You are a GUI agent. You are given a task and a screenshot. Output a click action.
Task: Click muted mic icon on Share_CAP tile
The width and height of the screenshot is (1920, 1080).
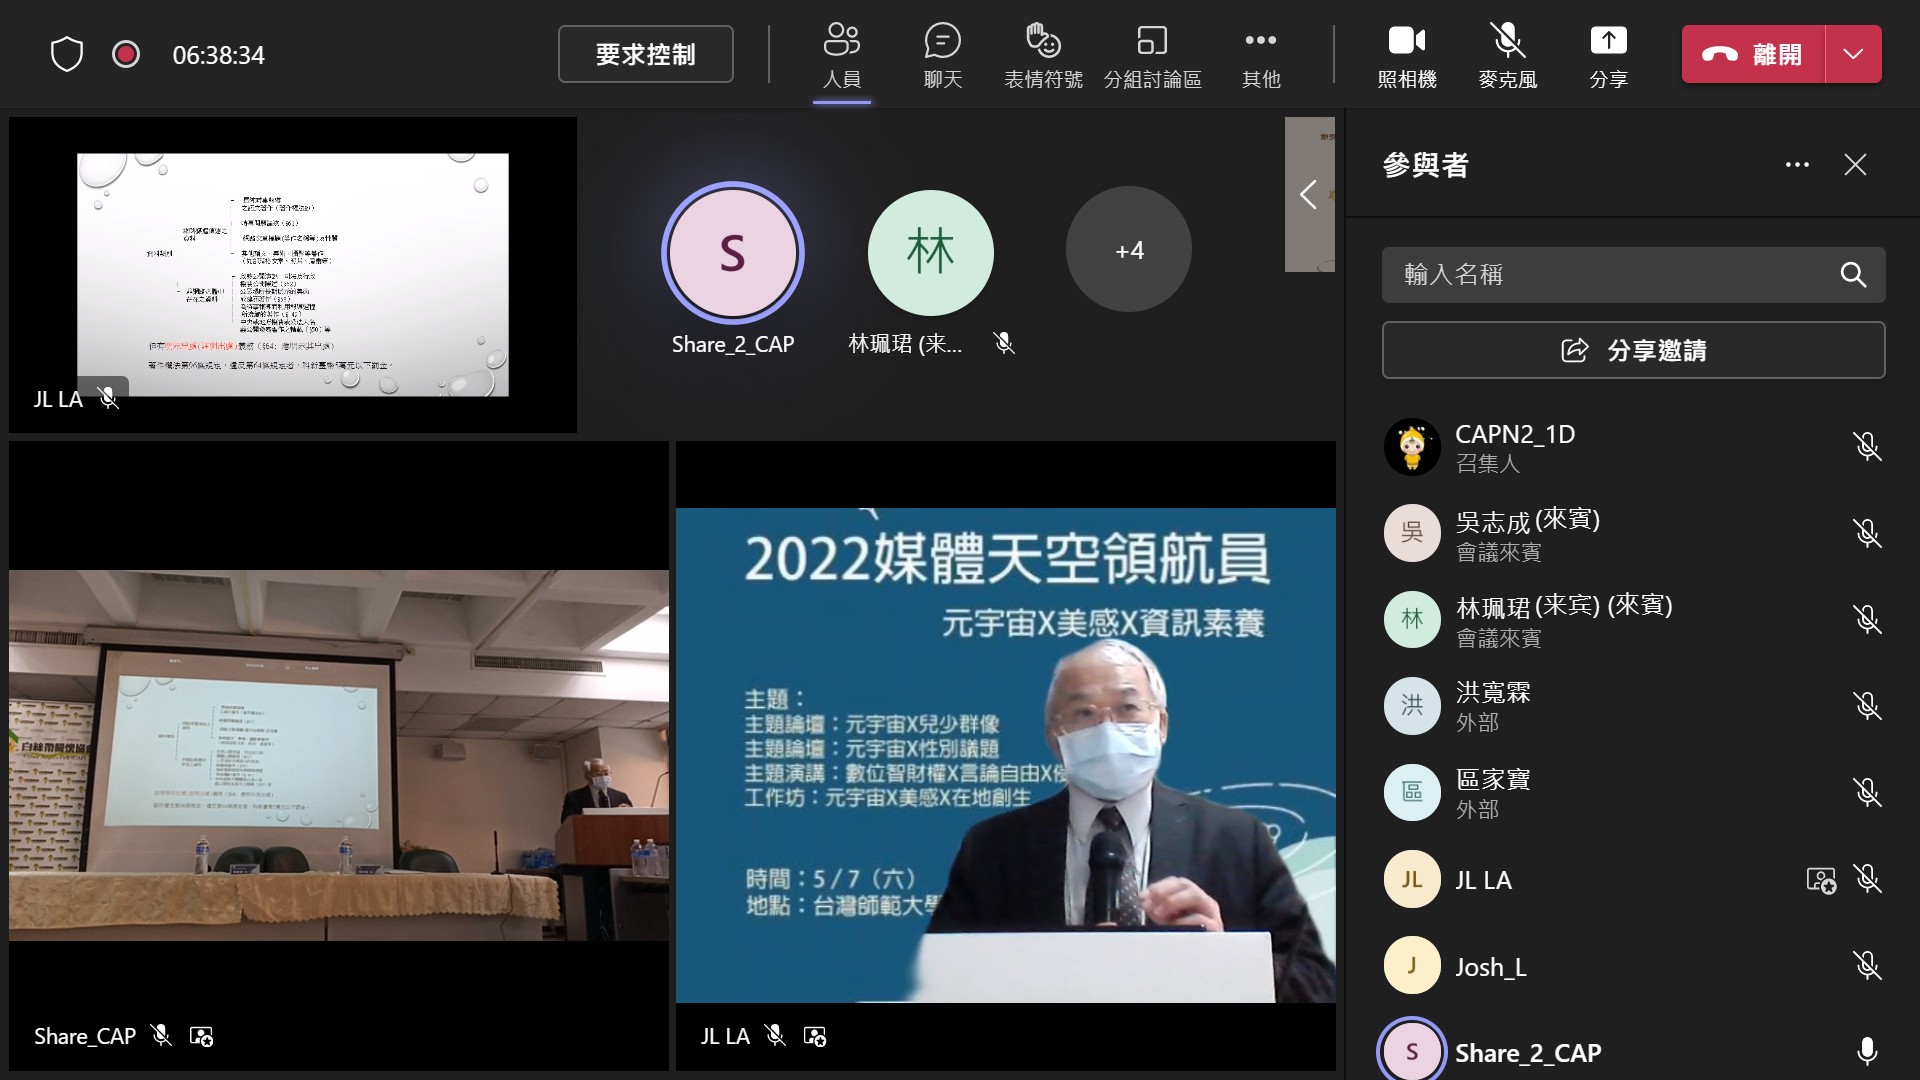161,1036
